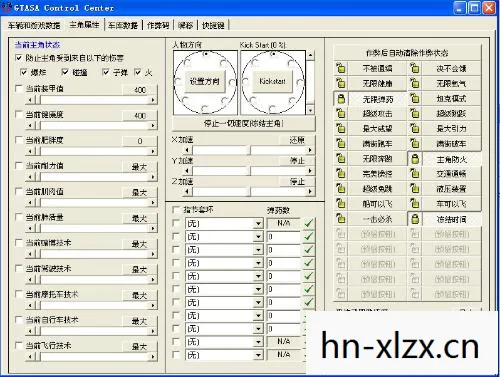
Task: Click left arrow of 当前肥胖度 slider
Action: point(31,151)
